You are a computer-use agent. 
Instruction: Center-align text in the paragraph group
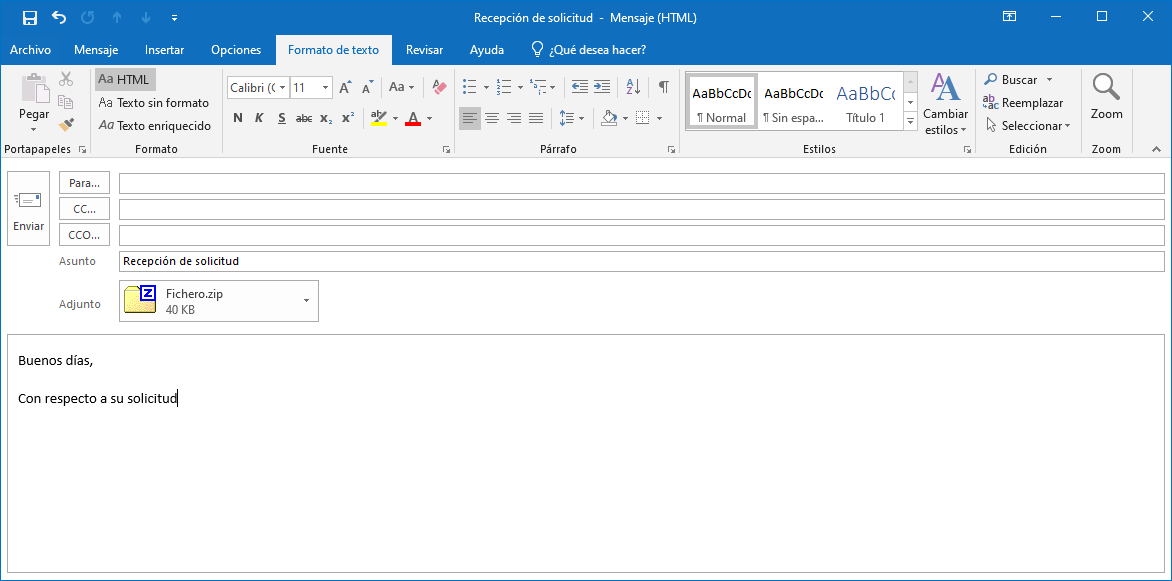492,118
